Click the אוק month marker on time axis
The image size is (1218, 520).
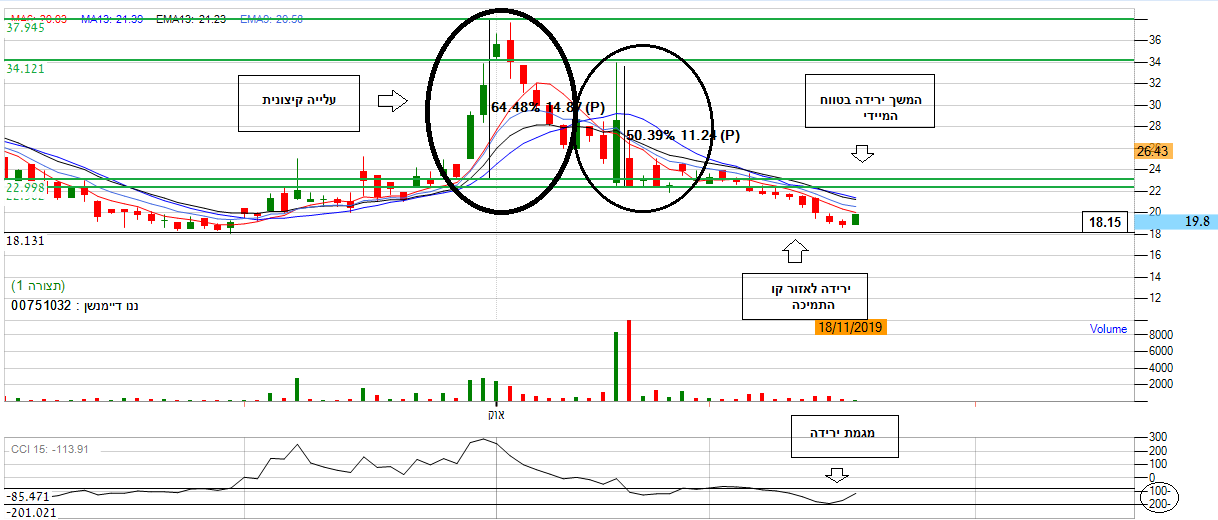point(496,413)
